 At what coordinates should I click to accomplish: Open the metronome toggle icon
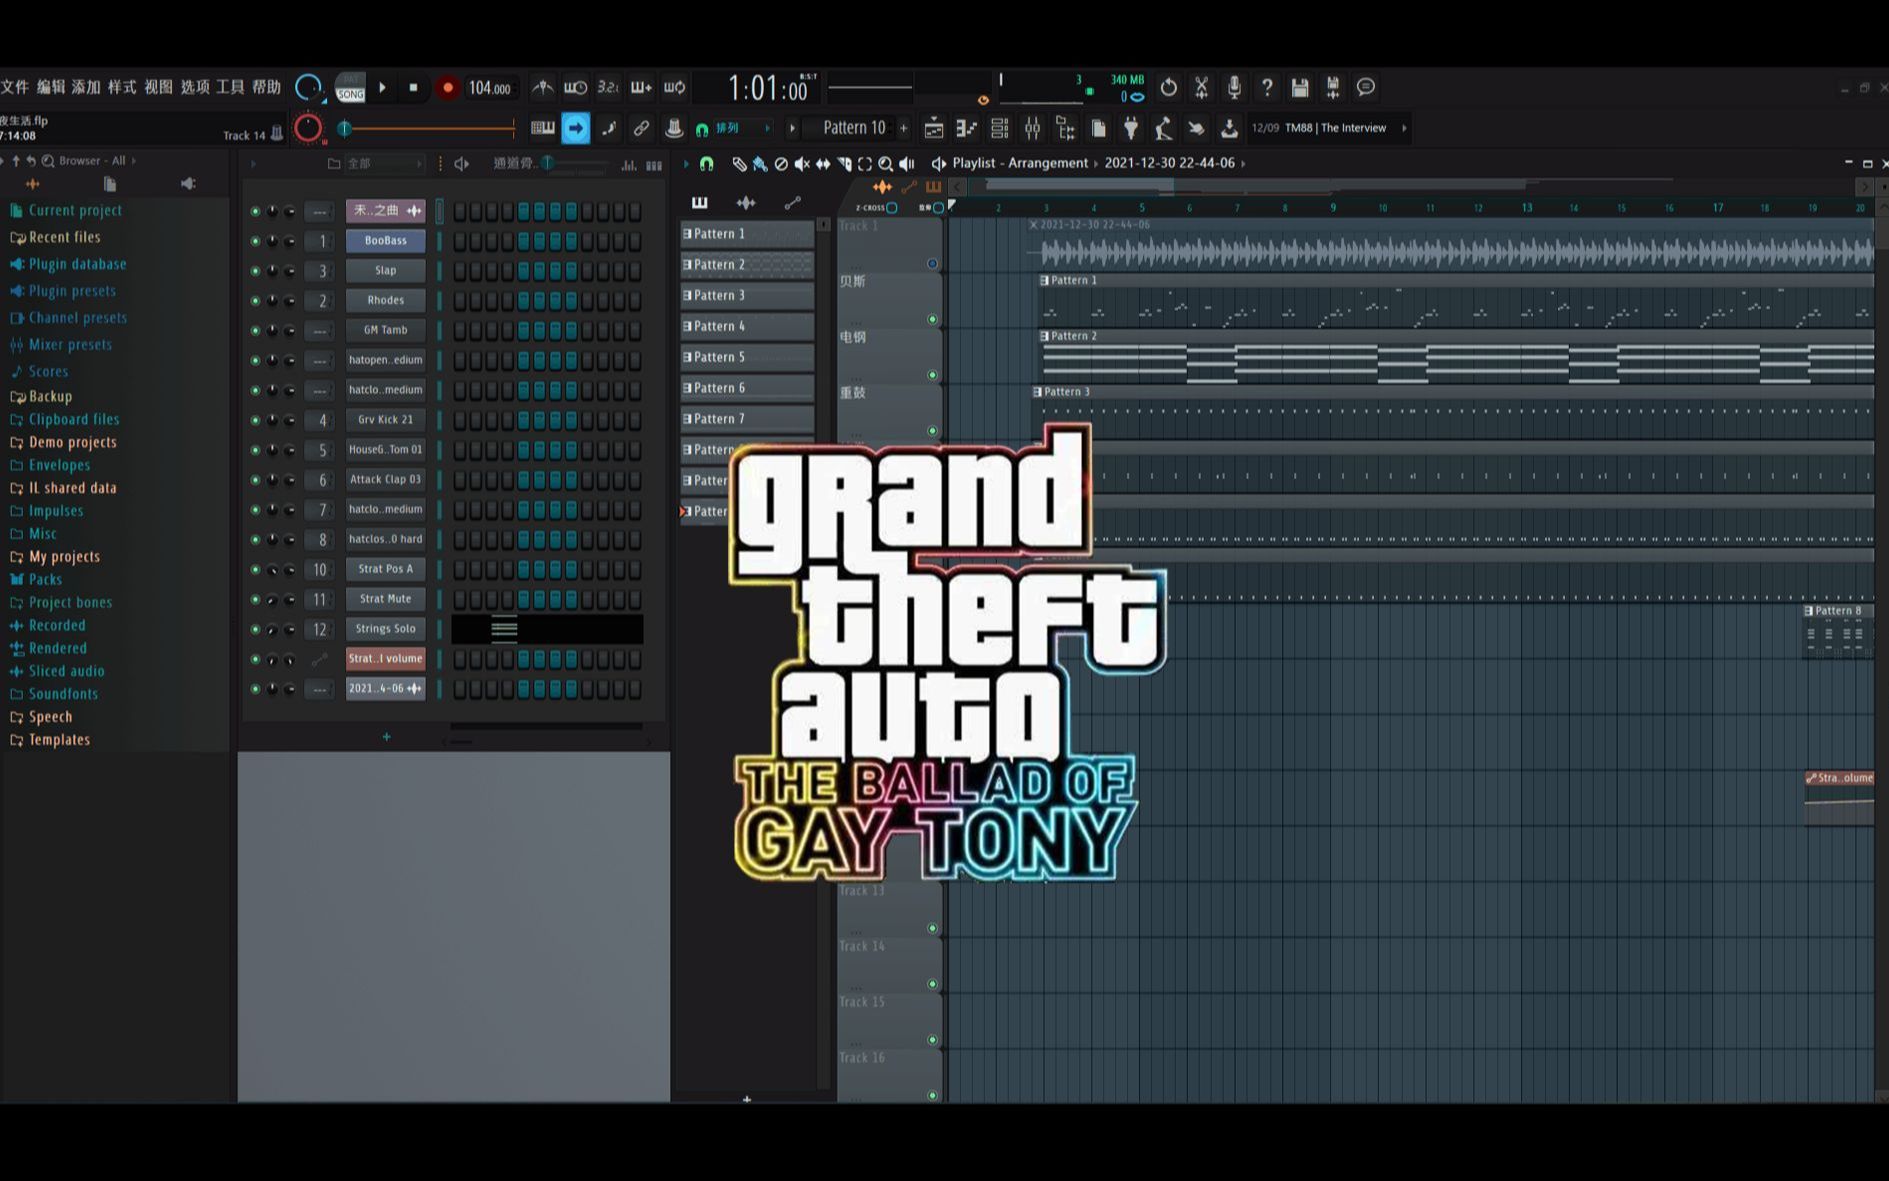542,88
